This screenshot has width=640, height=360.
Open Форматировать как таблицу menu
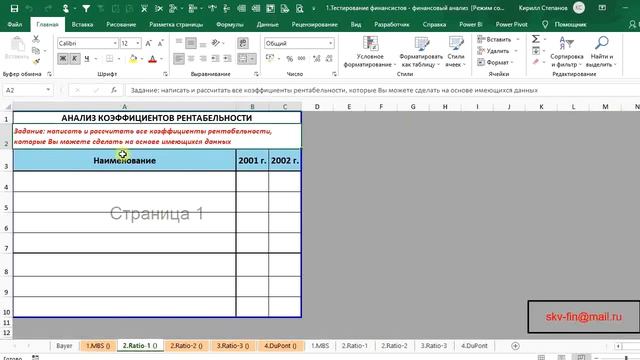coord(421,52)
